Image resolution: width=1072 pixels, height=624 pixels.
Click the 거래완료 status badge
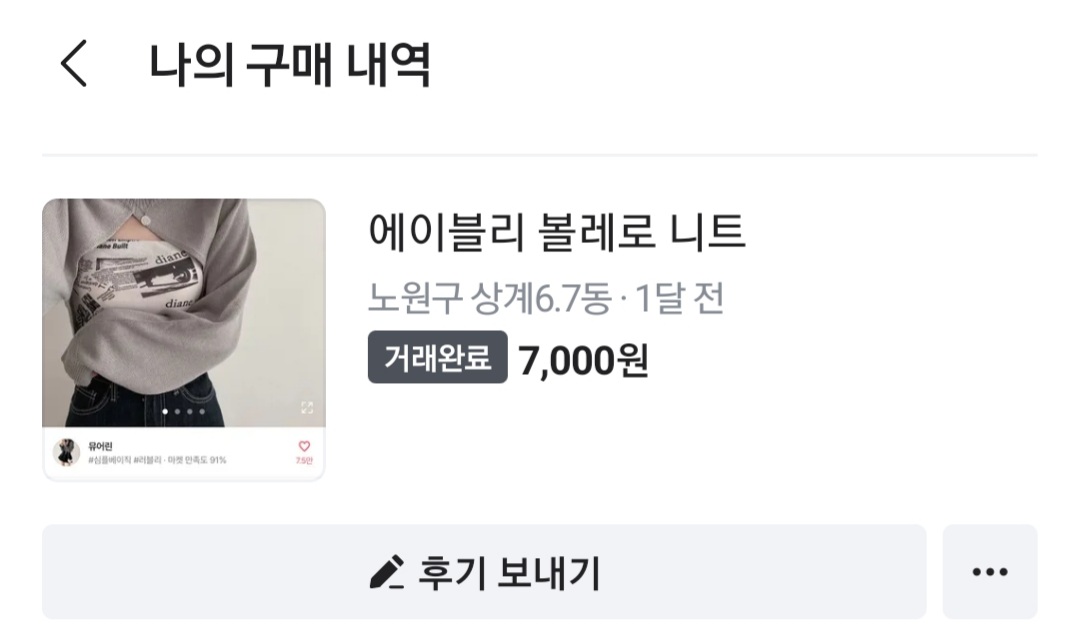[438, 357]
